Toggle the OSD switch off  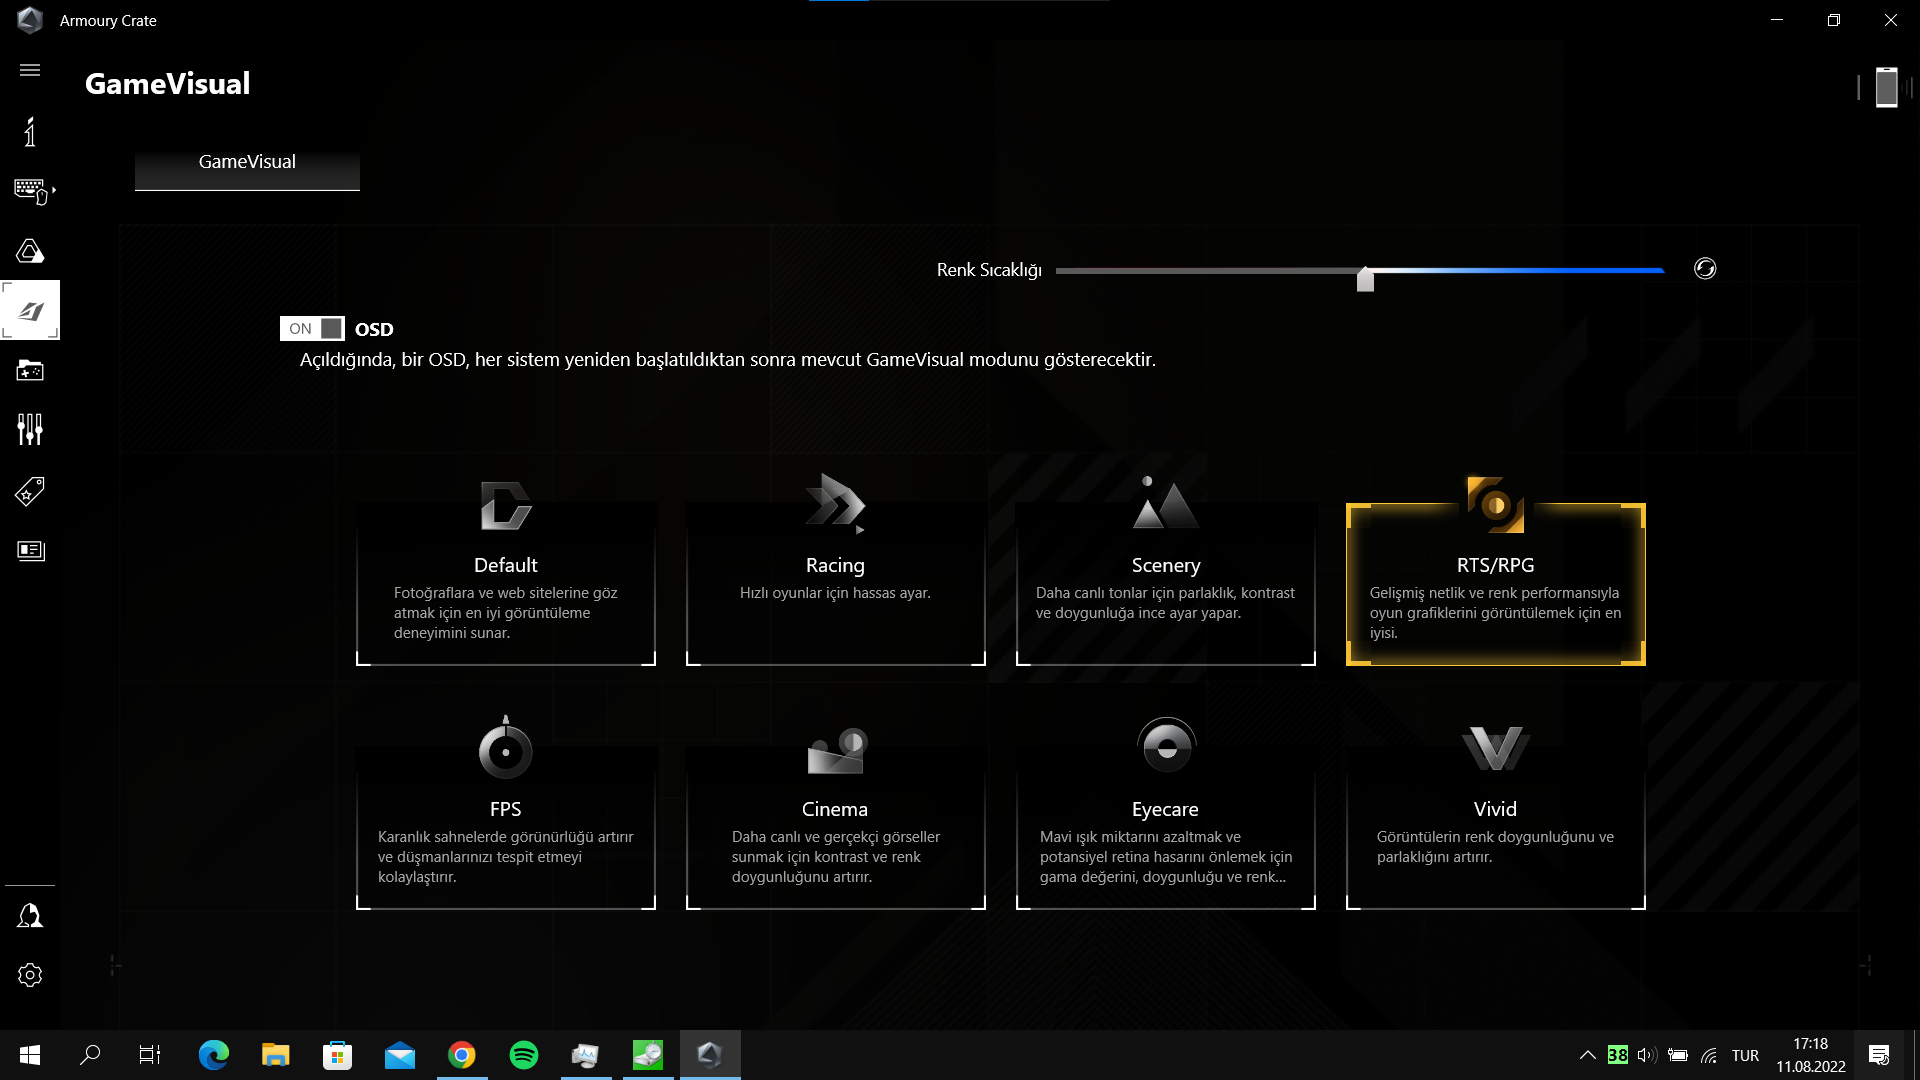[x=312, y=329]
